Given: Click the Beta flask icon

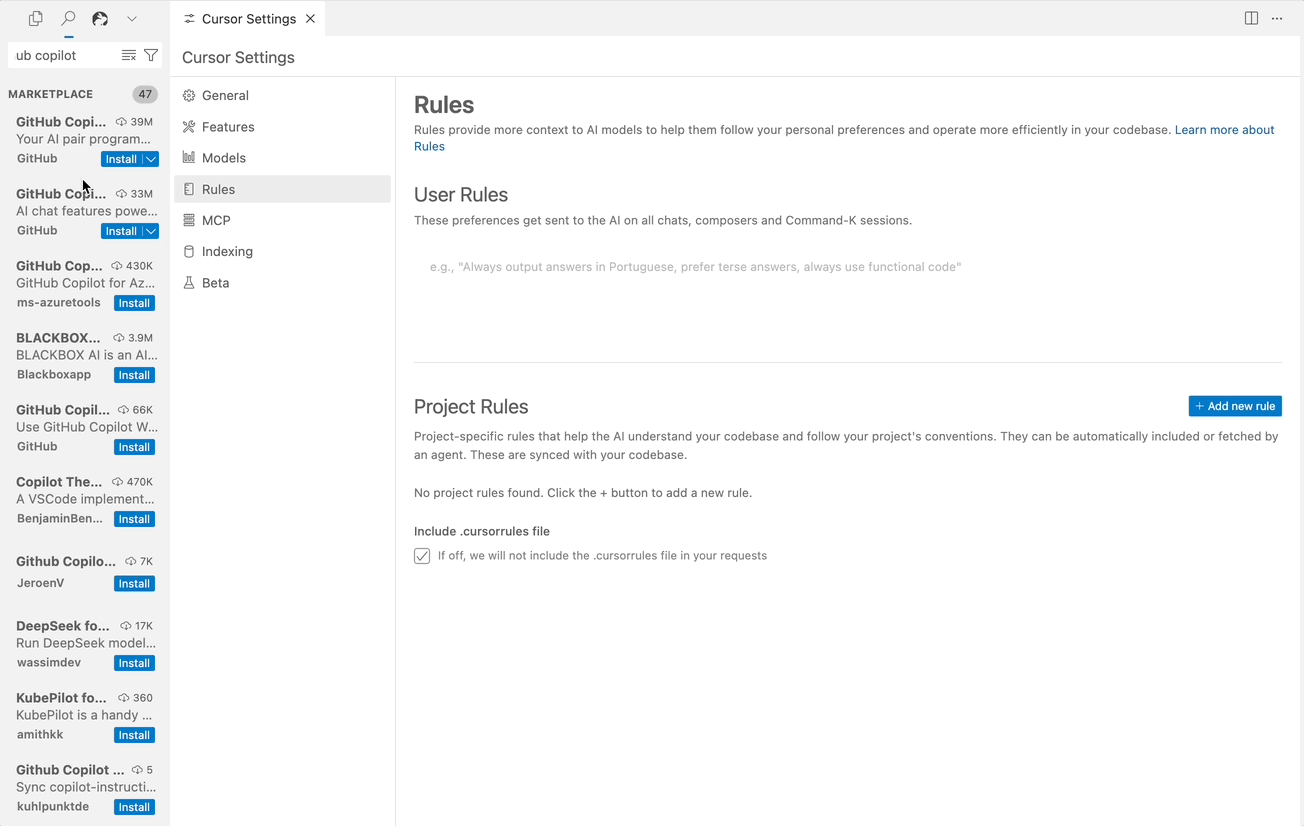Looking at the screenshot, I should [189, 283].
